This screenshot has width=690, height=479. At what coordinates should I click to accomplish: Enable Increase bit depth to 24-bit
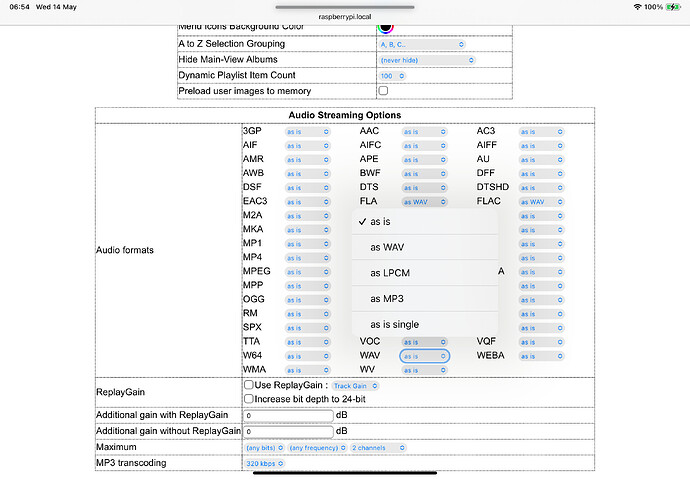pyautogui.click(x=249, y=399)
